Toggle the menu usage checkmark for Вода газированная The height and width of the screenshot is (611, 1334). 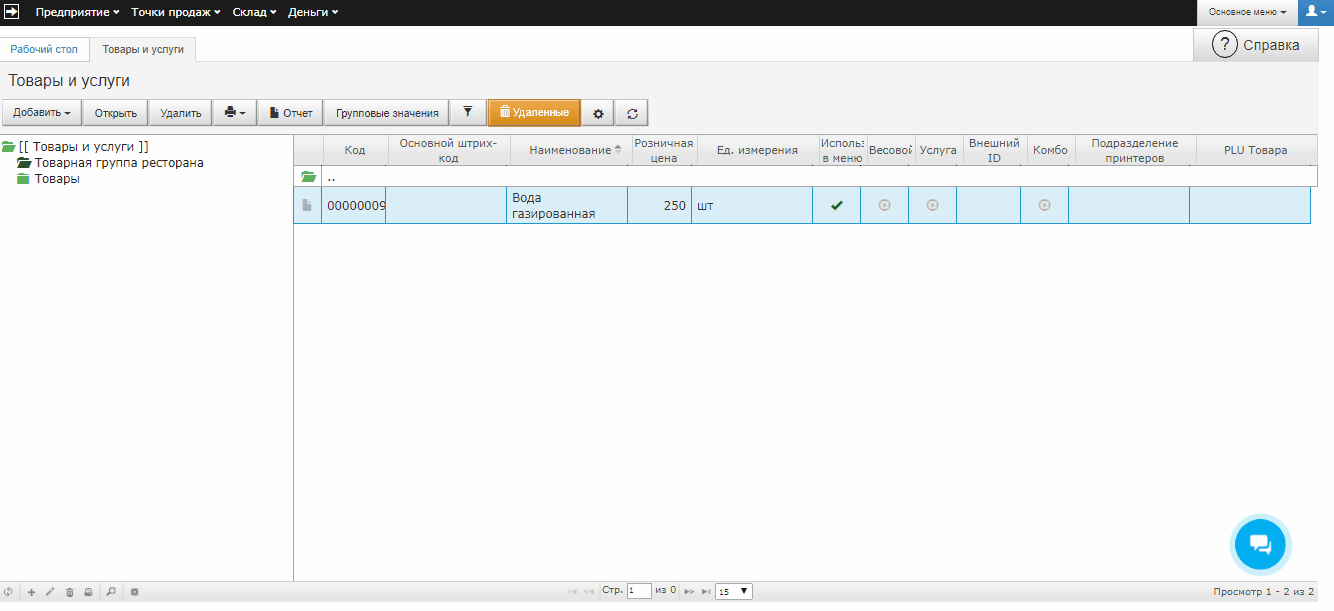(x=836, y=205)
